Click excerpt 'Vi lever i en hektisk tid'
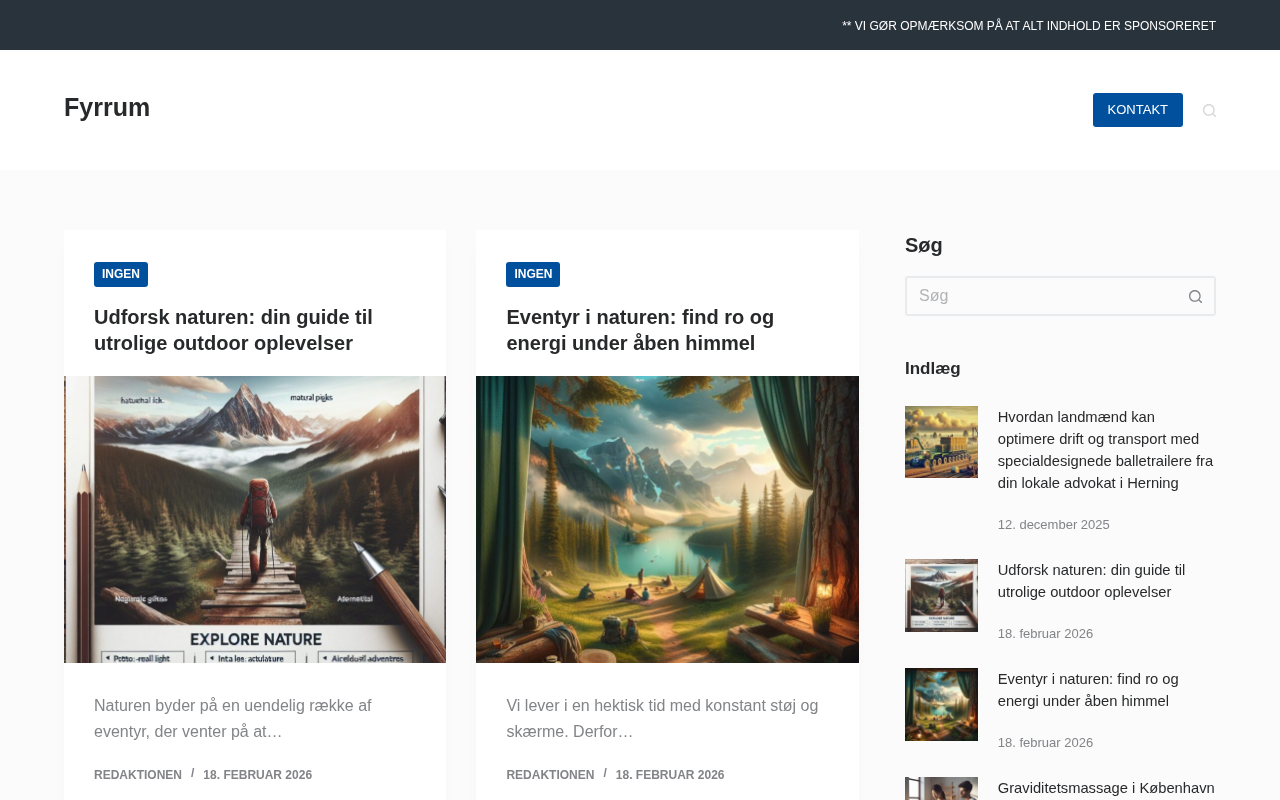This screenshot has height=800, width=1280. [662, 719]
